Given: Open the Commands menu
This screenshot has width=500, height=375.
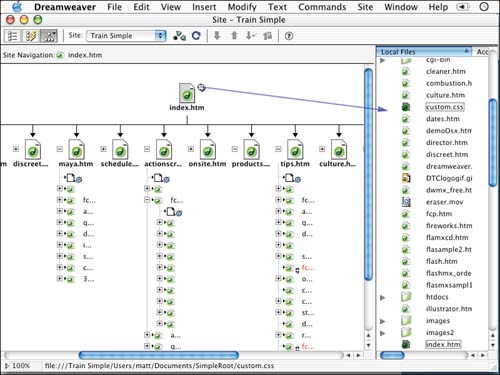Looking at the screenshot, I should click(322, 7).
